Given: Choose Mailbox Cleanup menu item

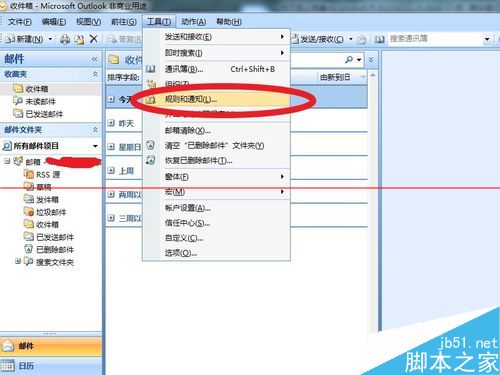Looking at the screenshot, I should tap(217, 130).
